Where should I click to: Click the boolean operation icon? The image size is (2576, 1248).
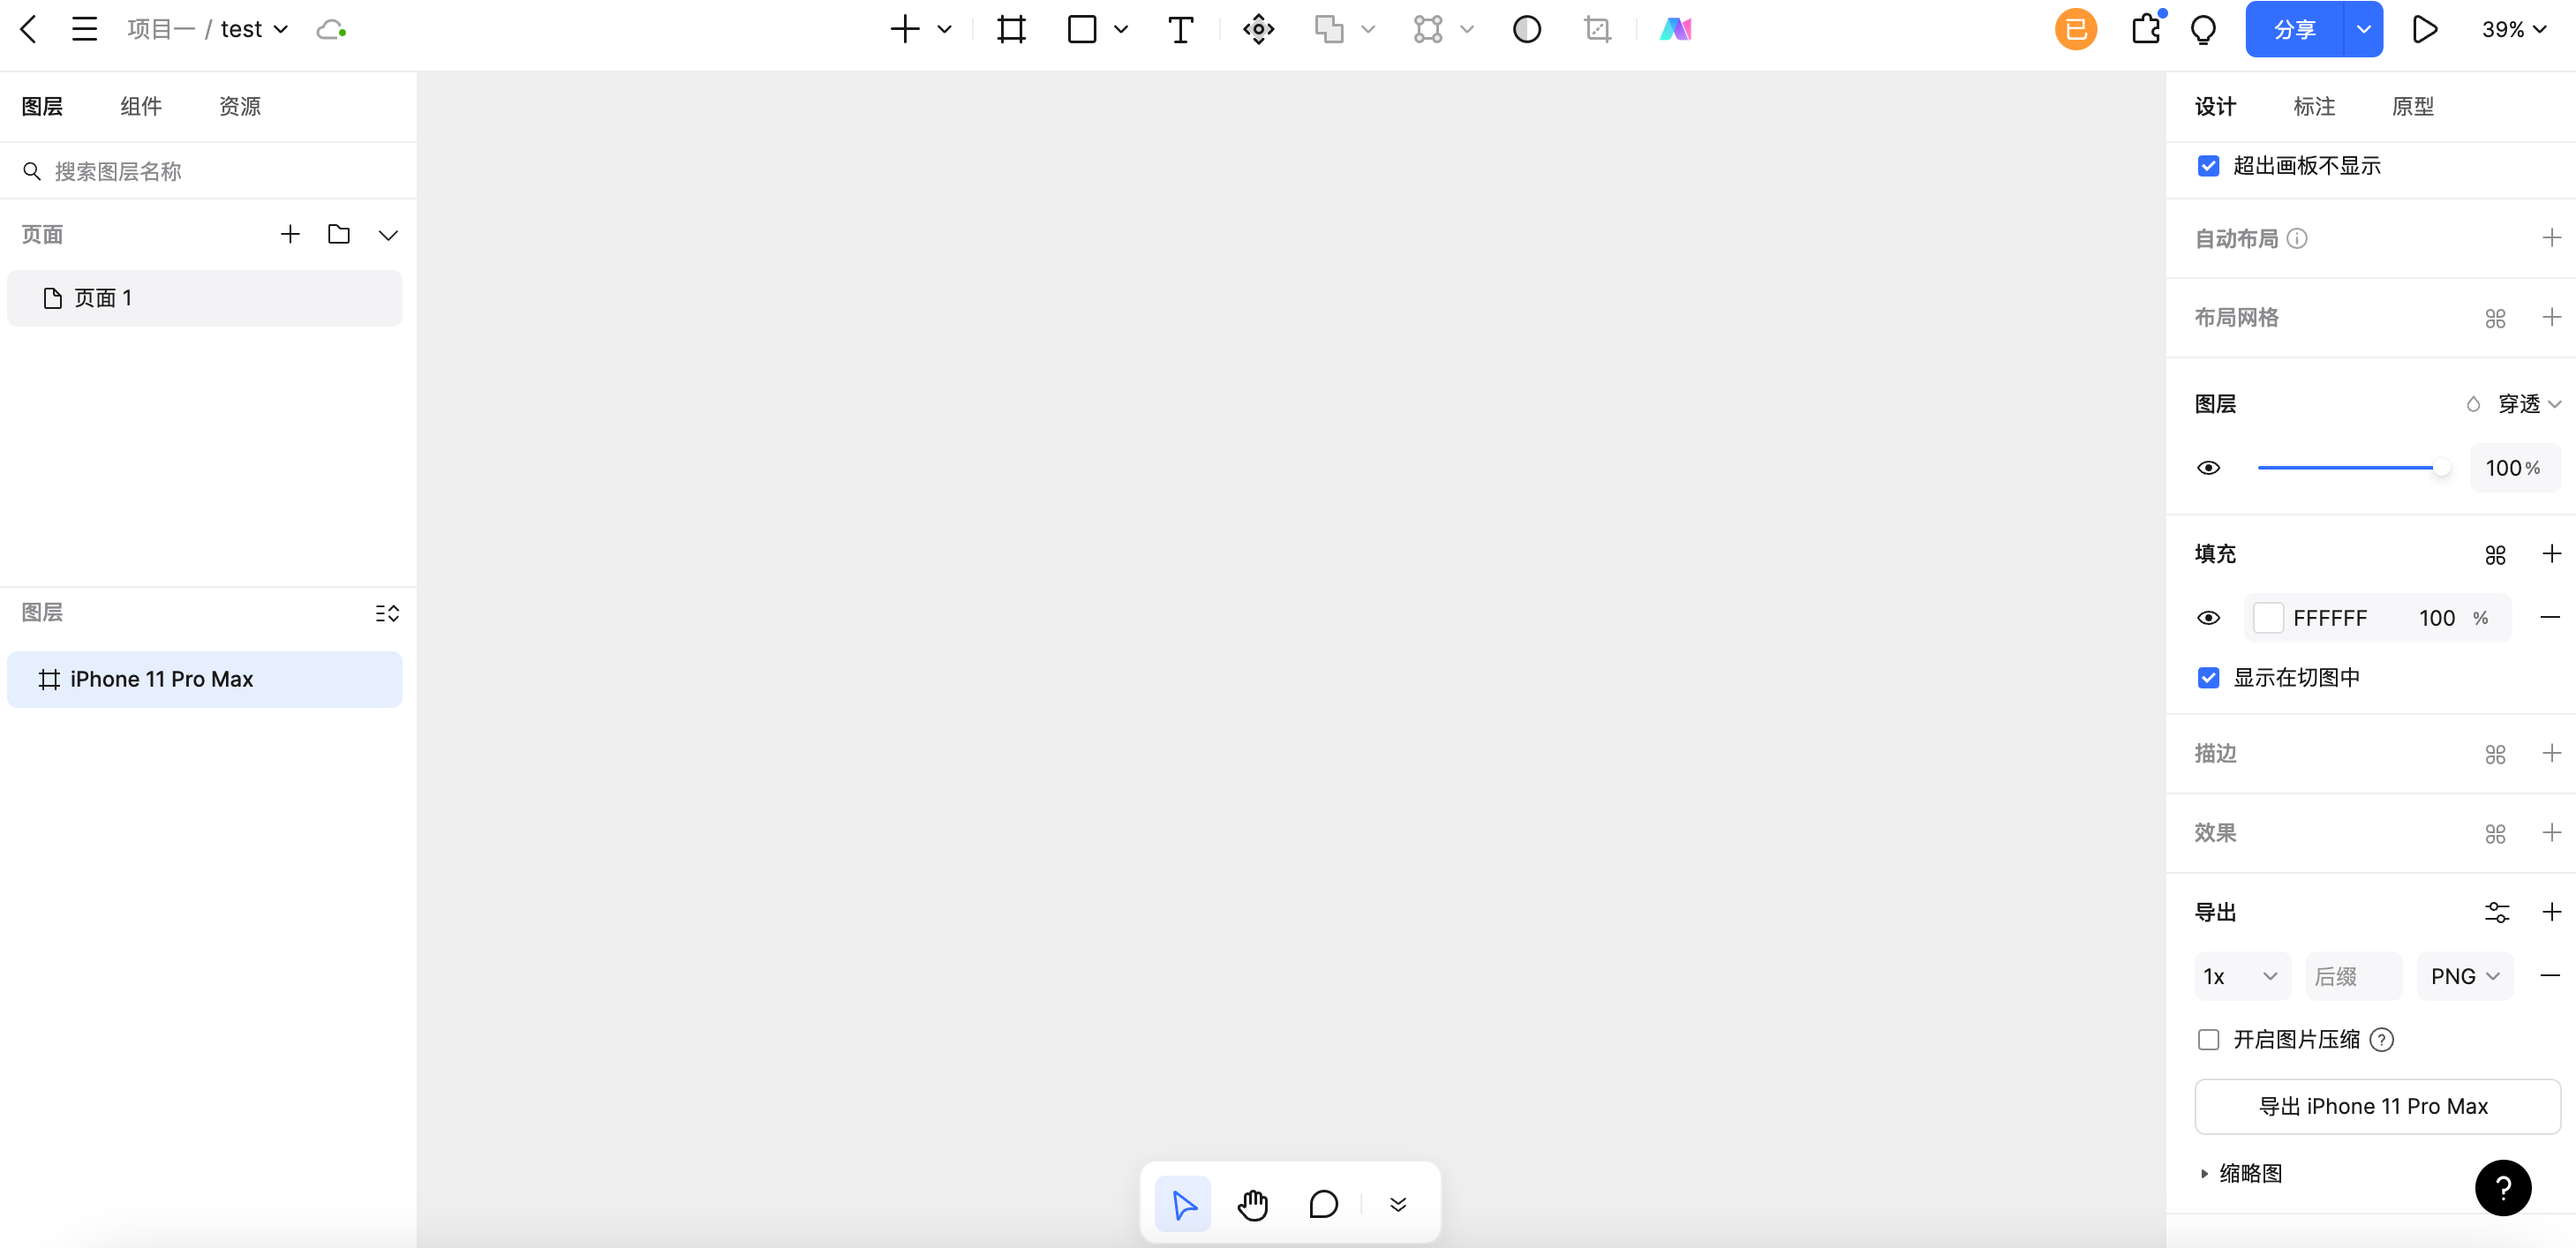click(1328, 29)
